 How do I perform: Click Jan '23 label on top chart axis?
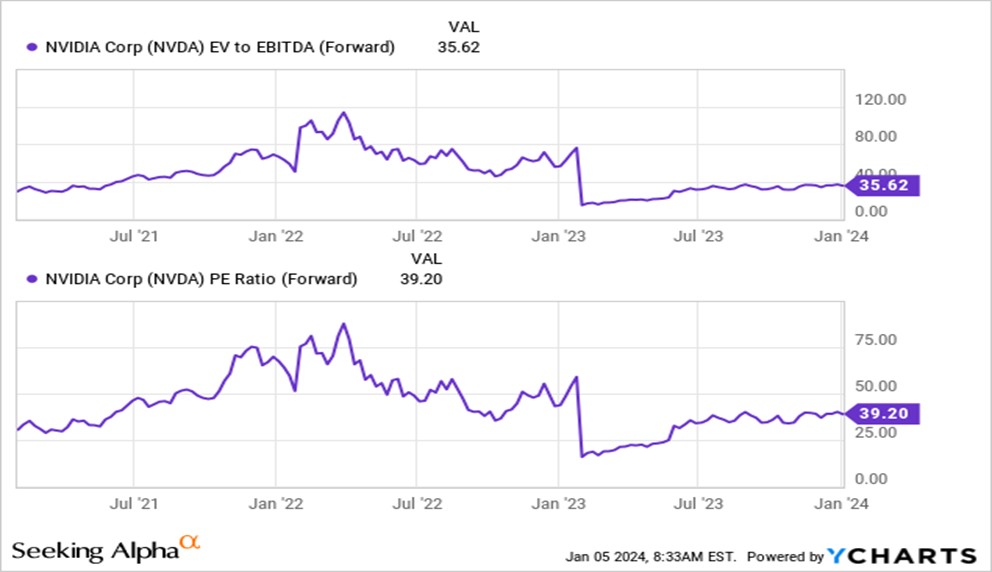(x=559, y=237)
